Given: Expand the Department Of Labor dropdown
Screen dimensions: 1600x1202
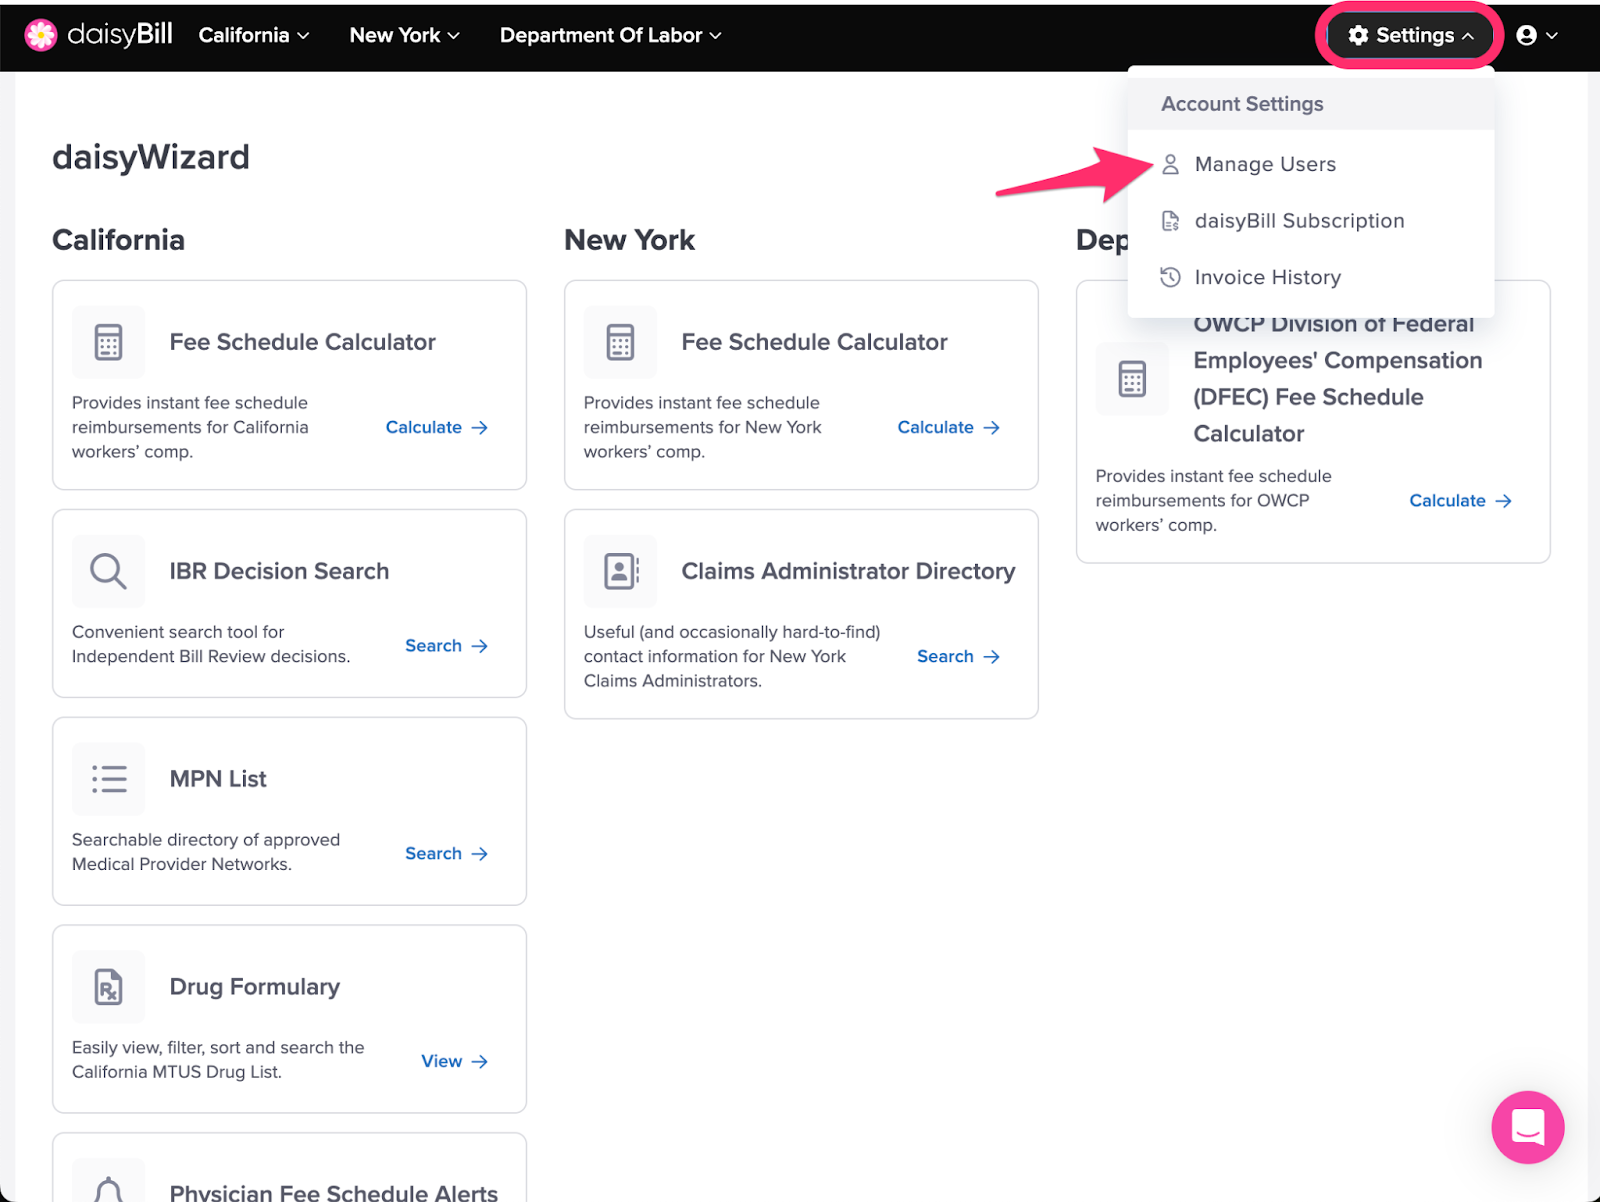Looking at the screenshot, I should [609, 35].
